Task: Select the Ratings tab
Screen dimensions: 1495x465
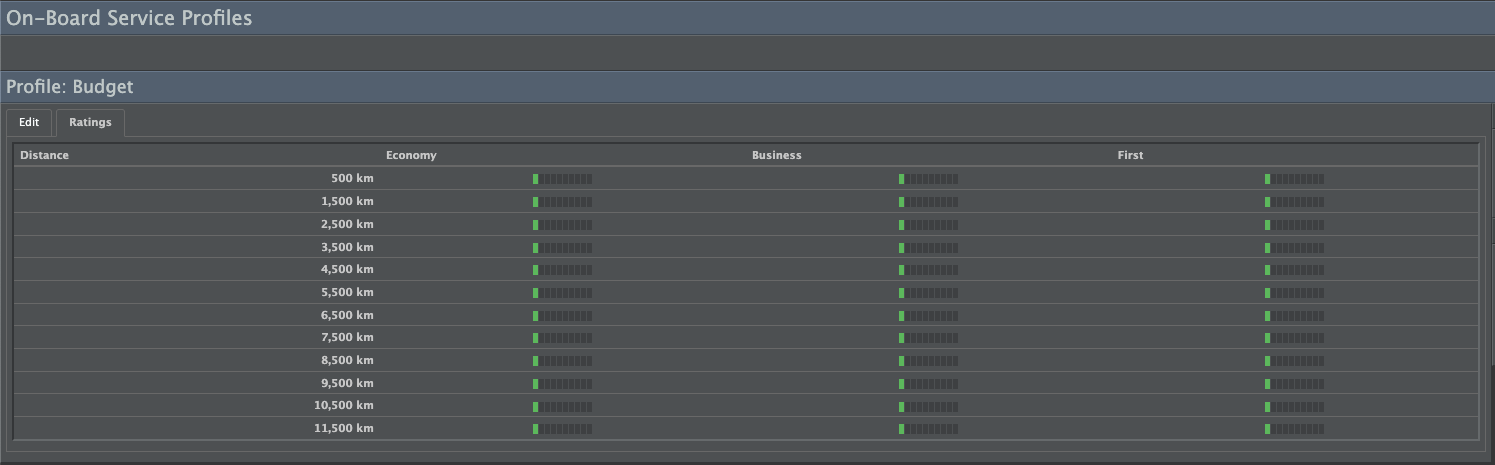Action: tap(90, 122)
